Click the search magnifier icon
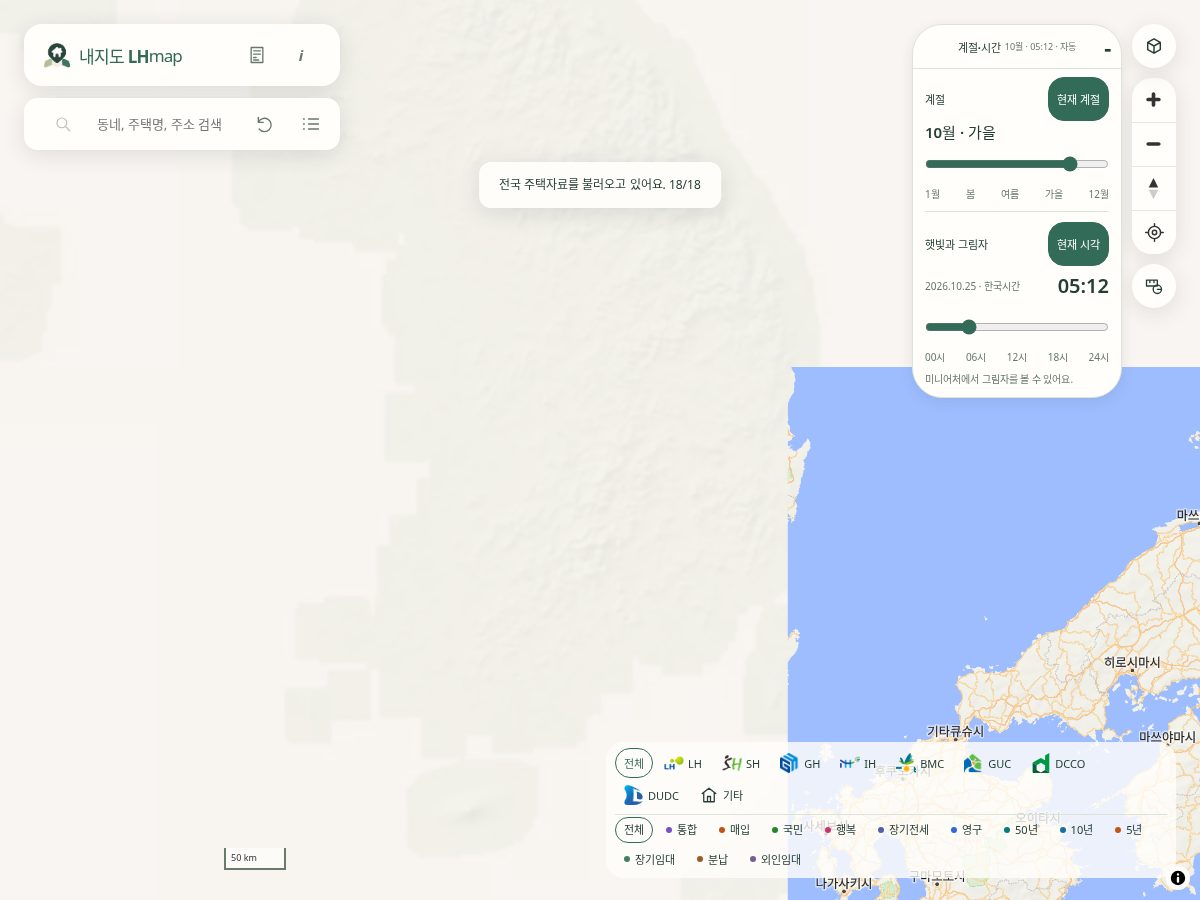The height and width of the screenshot is (900, 1200). [63, 124]
